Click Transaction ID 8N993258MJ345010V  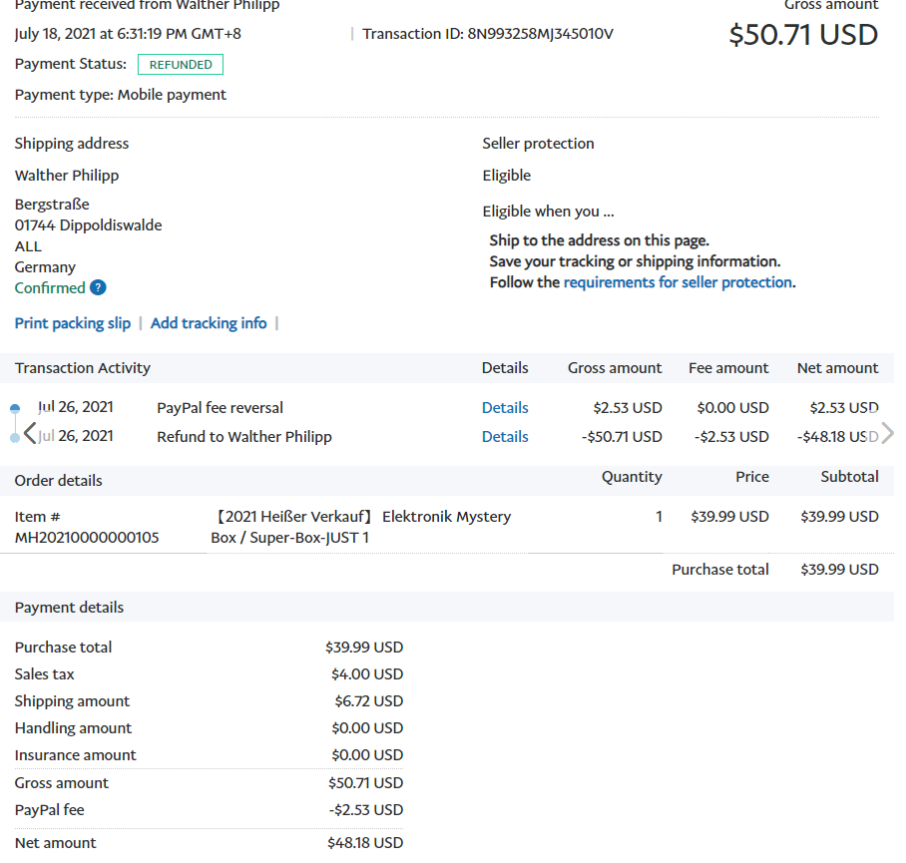[x=488, y=34]
